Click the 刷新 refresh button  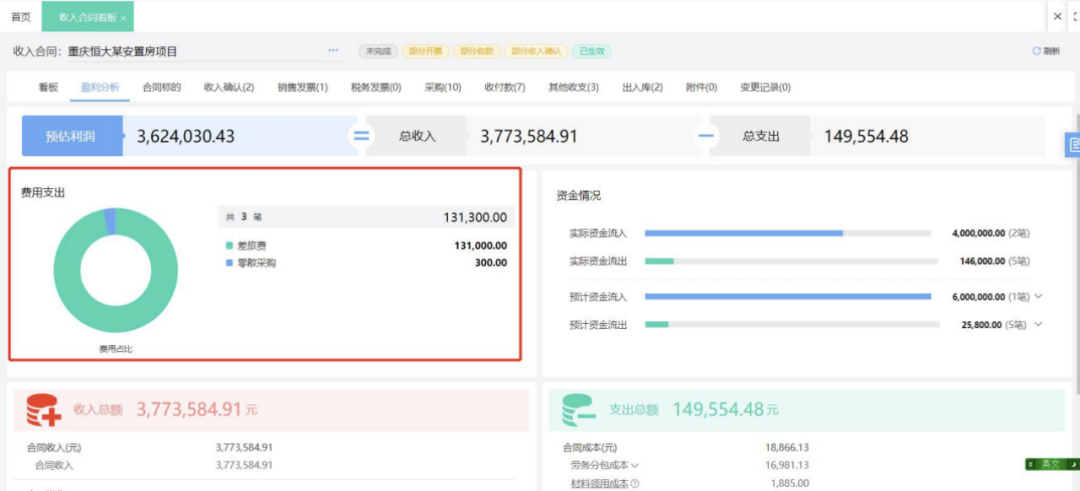1046,51
